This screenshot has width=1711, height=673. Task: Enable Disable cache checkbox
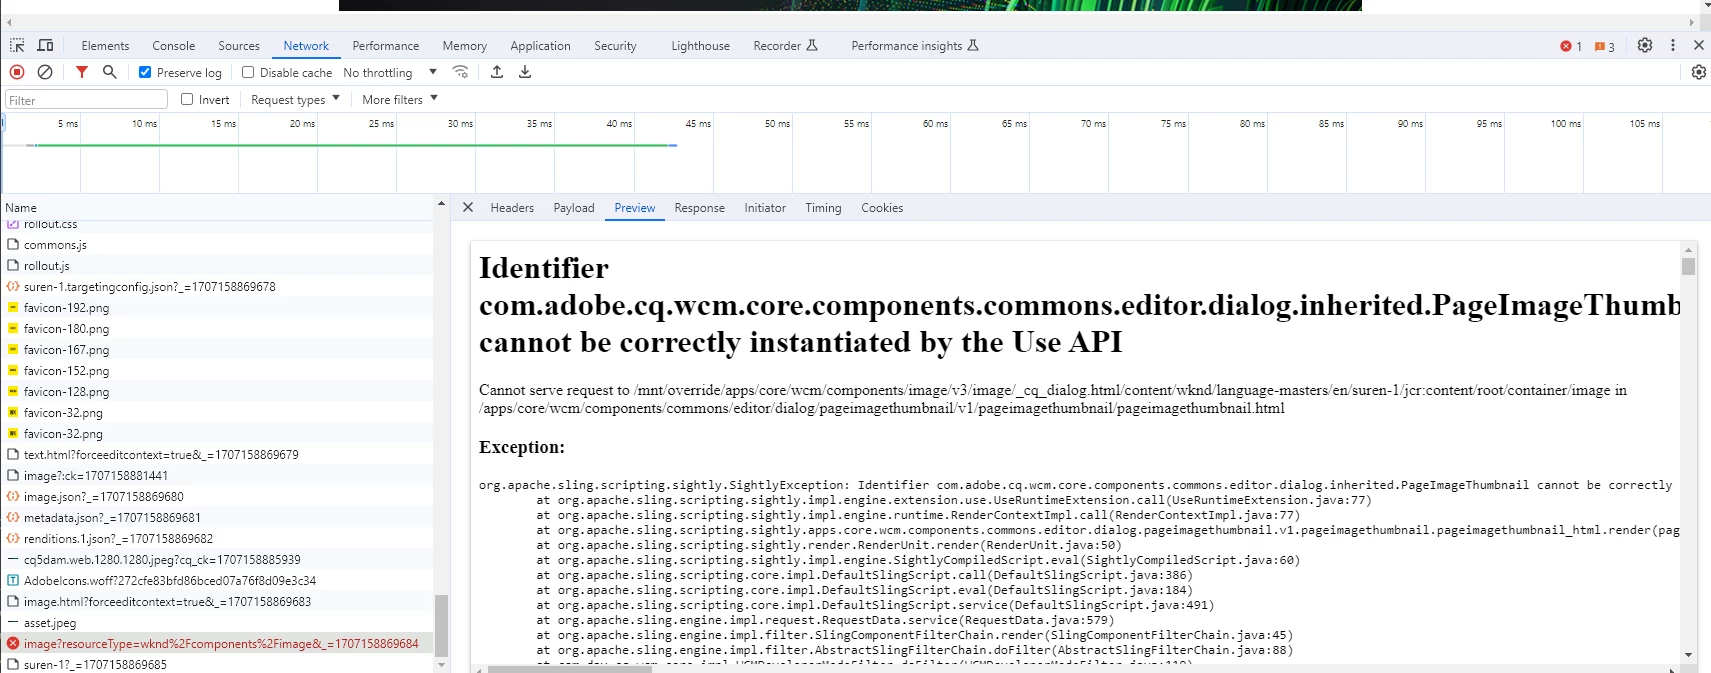248,72
